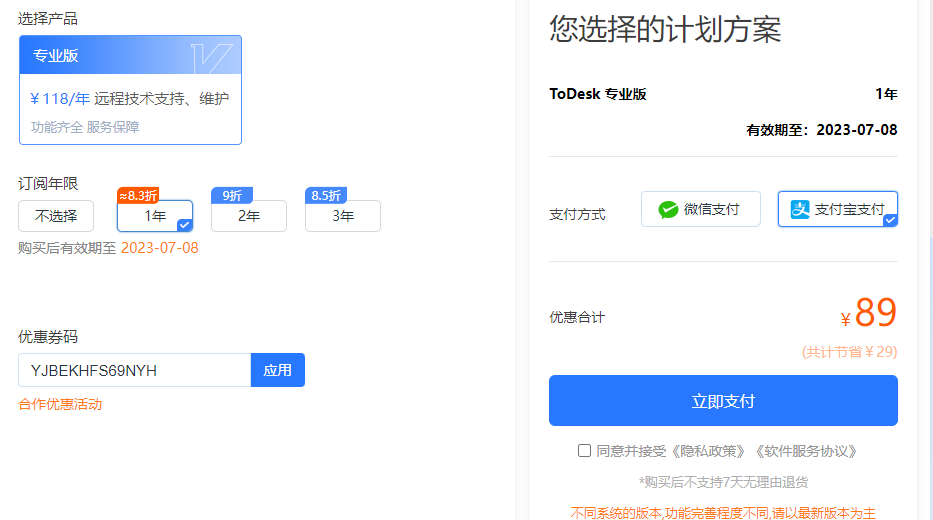The width and height of the screenshot is (933, 520).
Task: Select the 1年 subscription term
Action: (155, 216)
